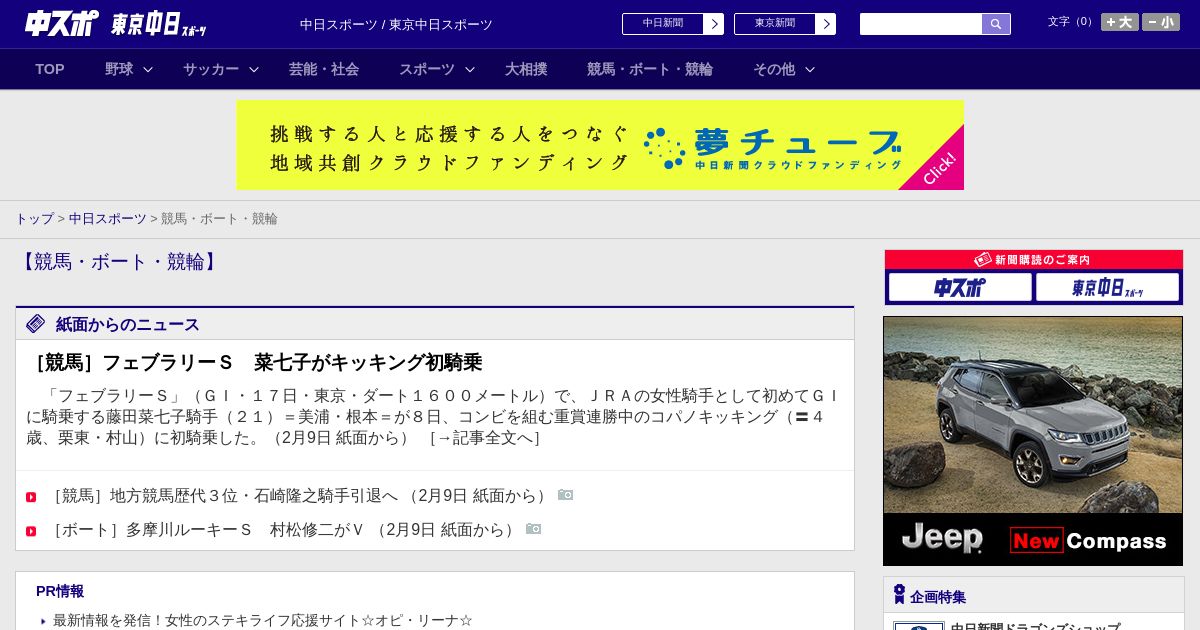Click the ドラゴンズショップ thumbnail image
Viewport: 1200px width, 630px height.
919,626
